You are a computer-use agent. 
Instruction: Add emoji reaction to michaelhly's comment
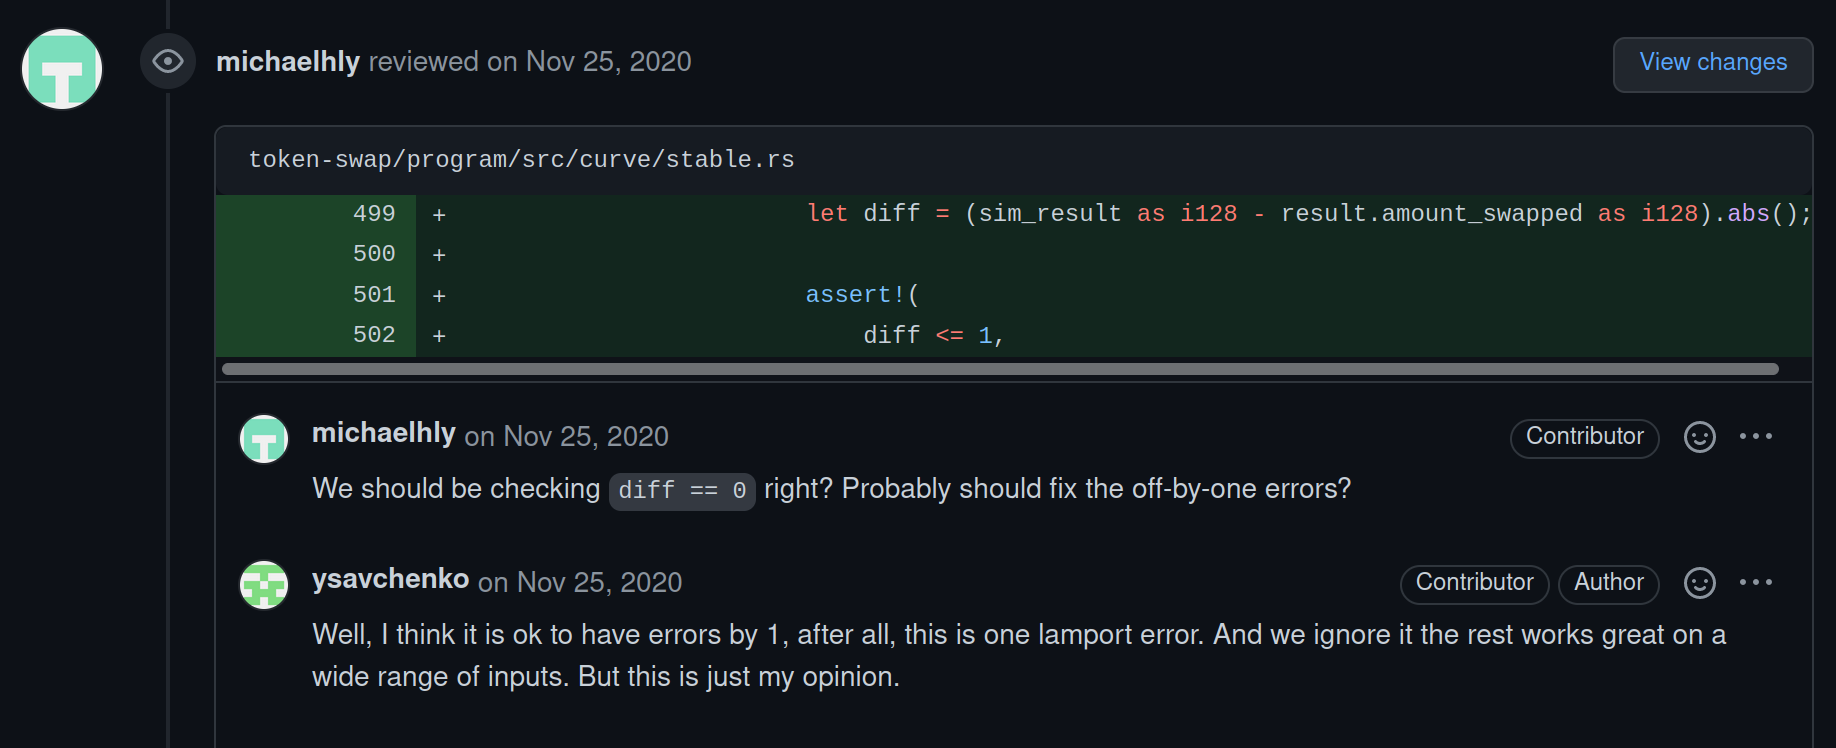[x=1699, y=437]
